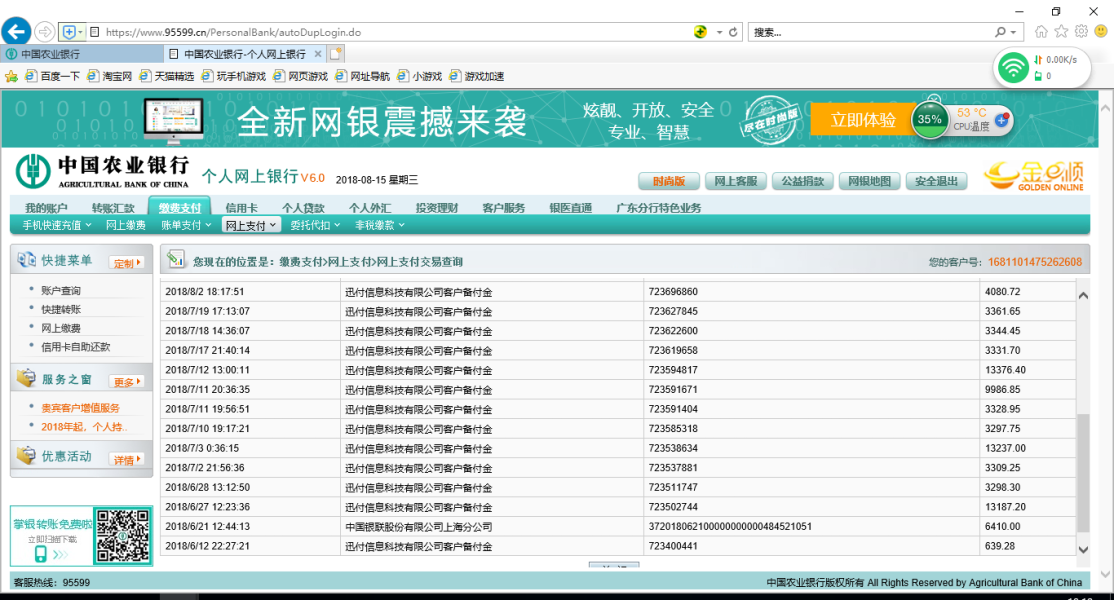Click the security shield icon in address bar

69,32
